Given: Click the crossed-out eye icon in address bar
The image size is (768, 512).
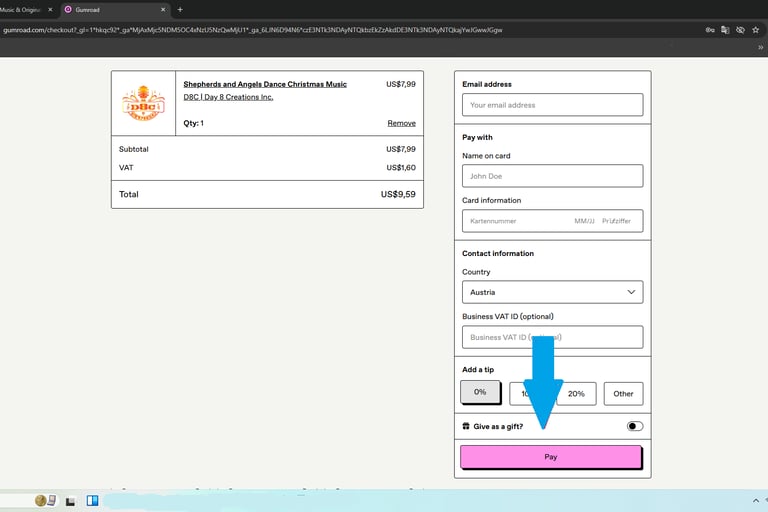Looking at the screenshot, I should click(740, 30).
